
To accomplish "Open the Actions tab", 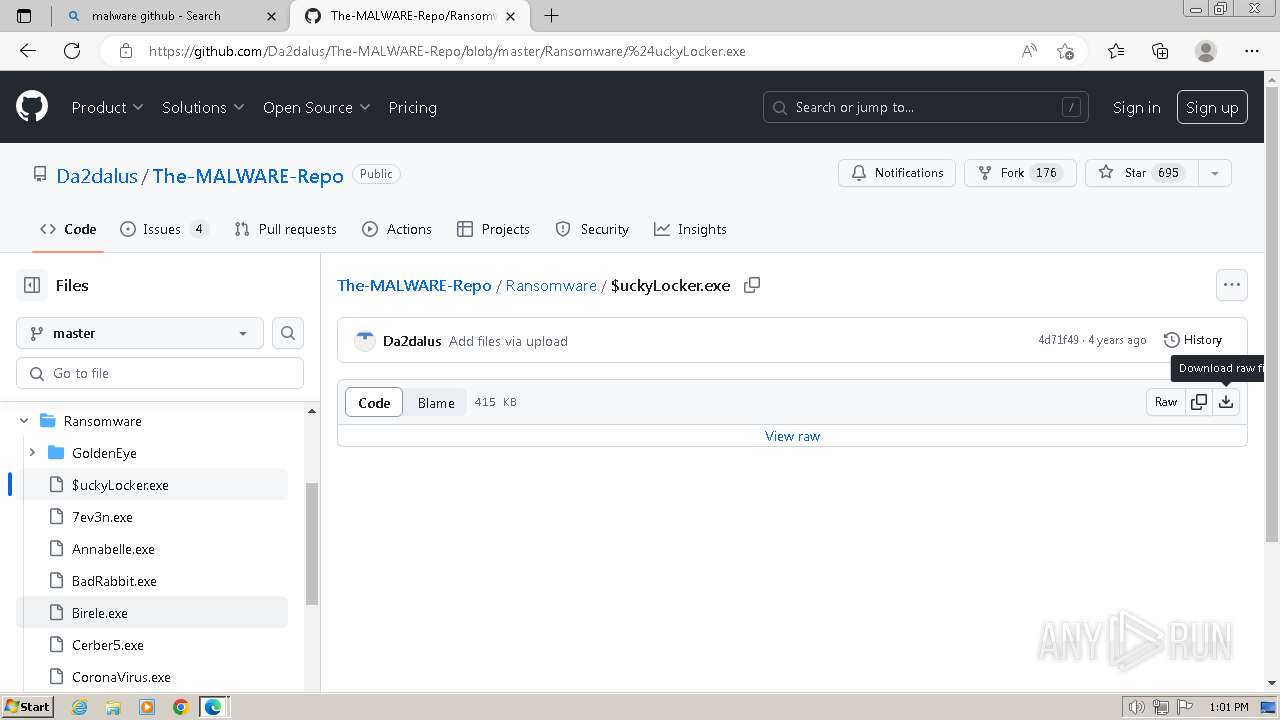I will (397, 229).
